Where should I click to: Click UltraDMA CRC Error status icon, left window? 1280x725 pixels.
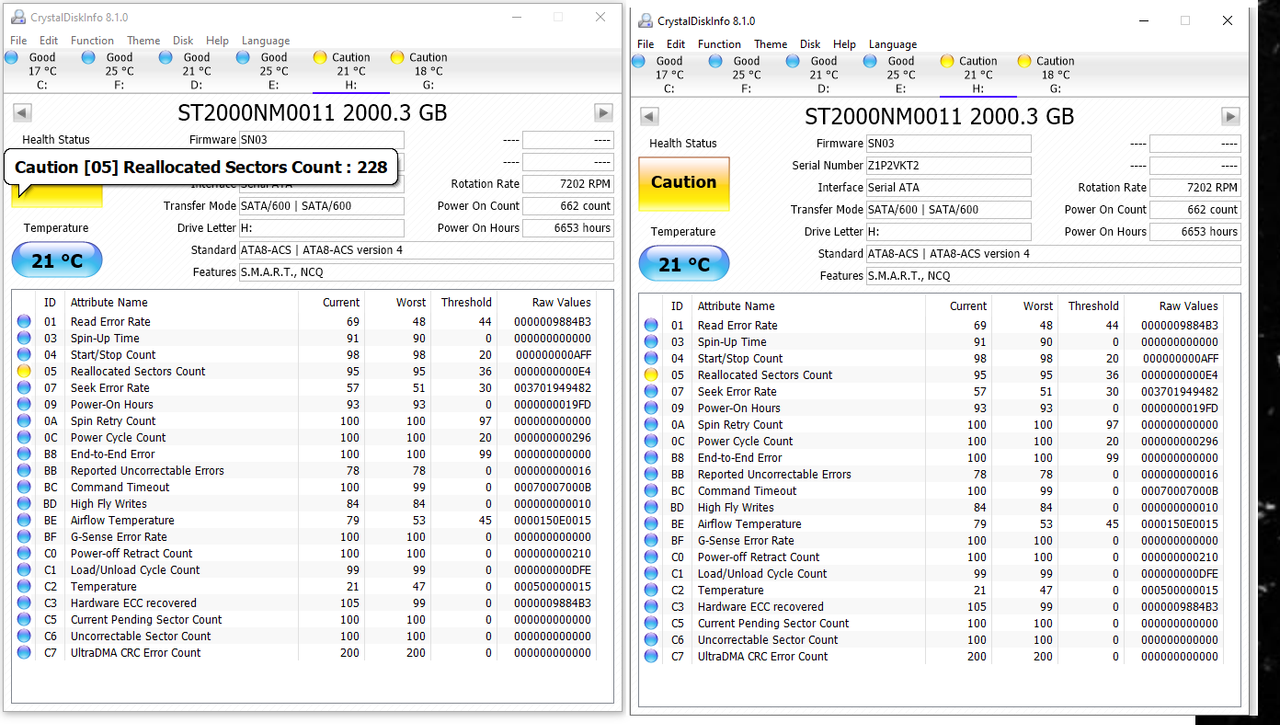click(x=24, y=653)
